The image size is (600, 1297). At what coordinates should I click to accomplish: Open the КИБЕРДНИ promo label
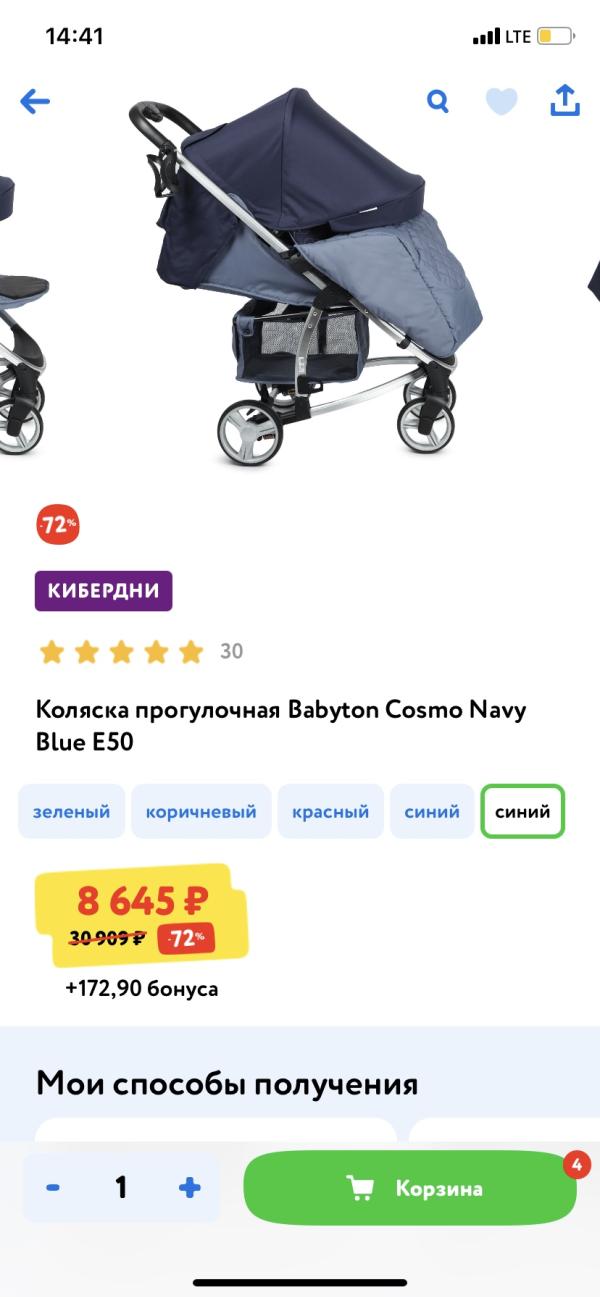(x=104, y=590)
